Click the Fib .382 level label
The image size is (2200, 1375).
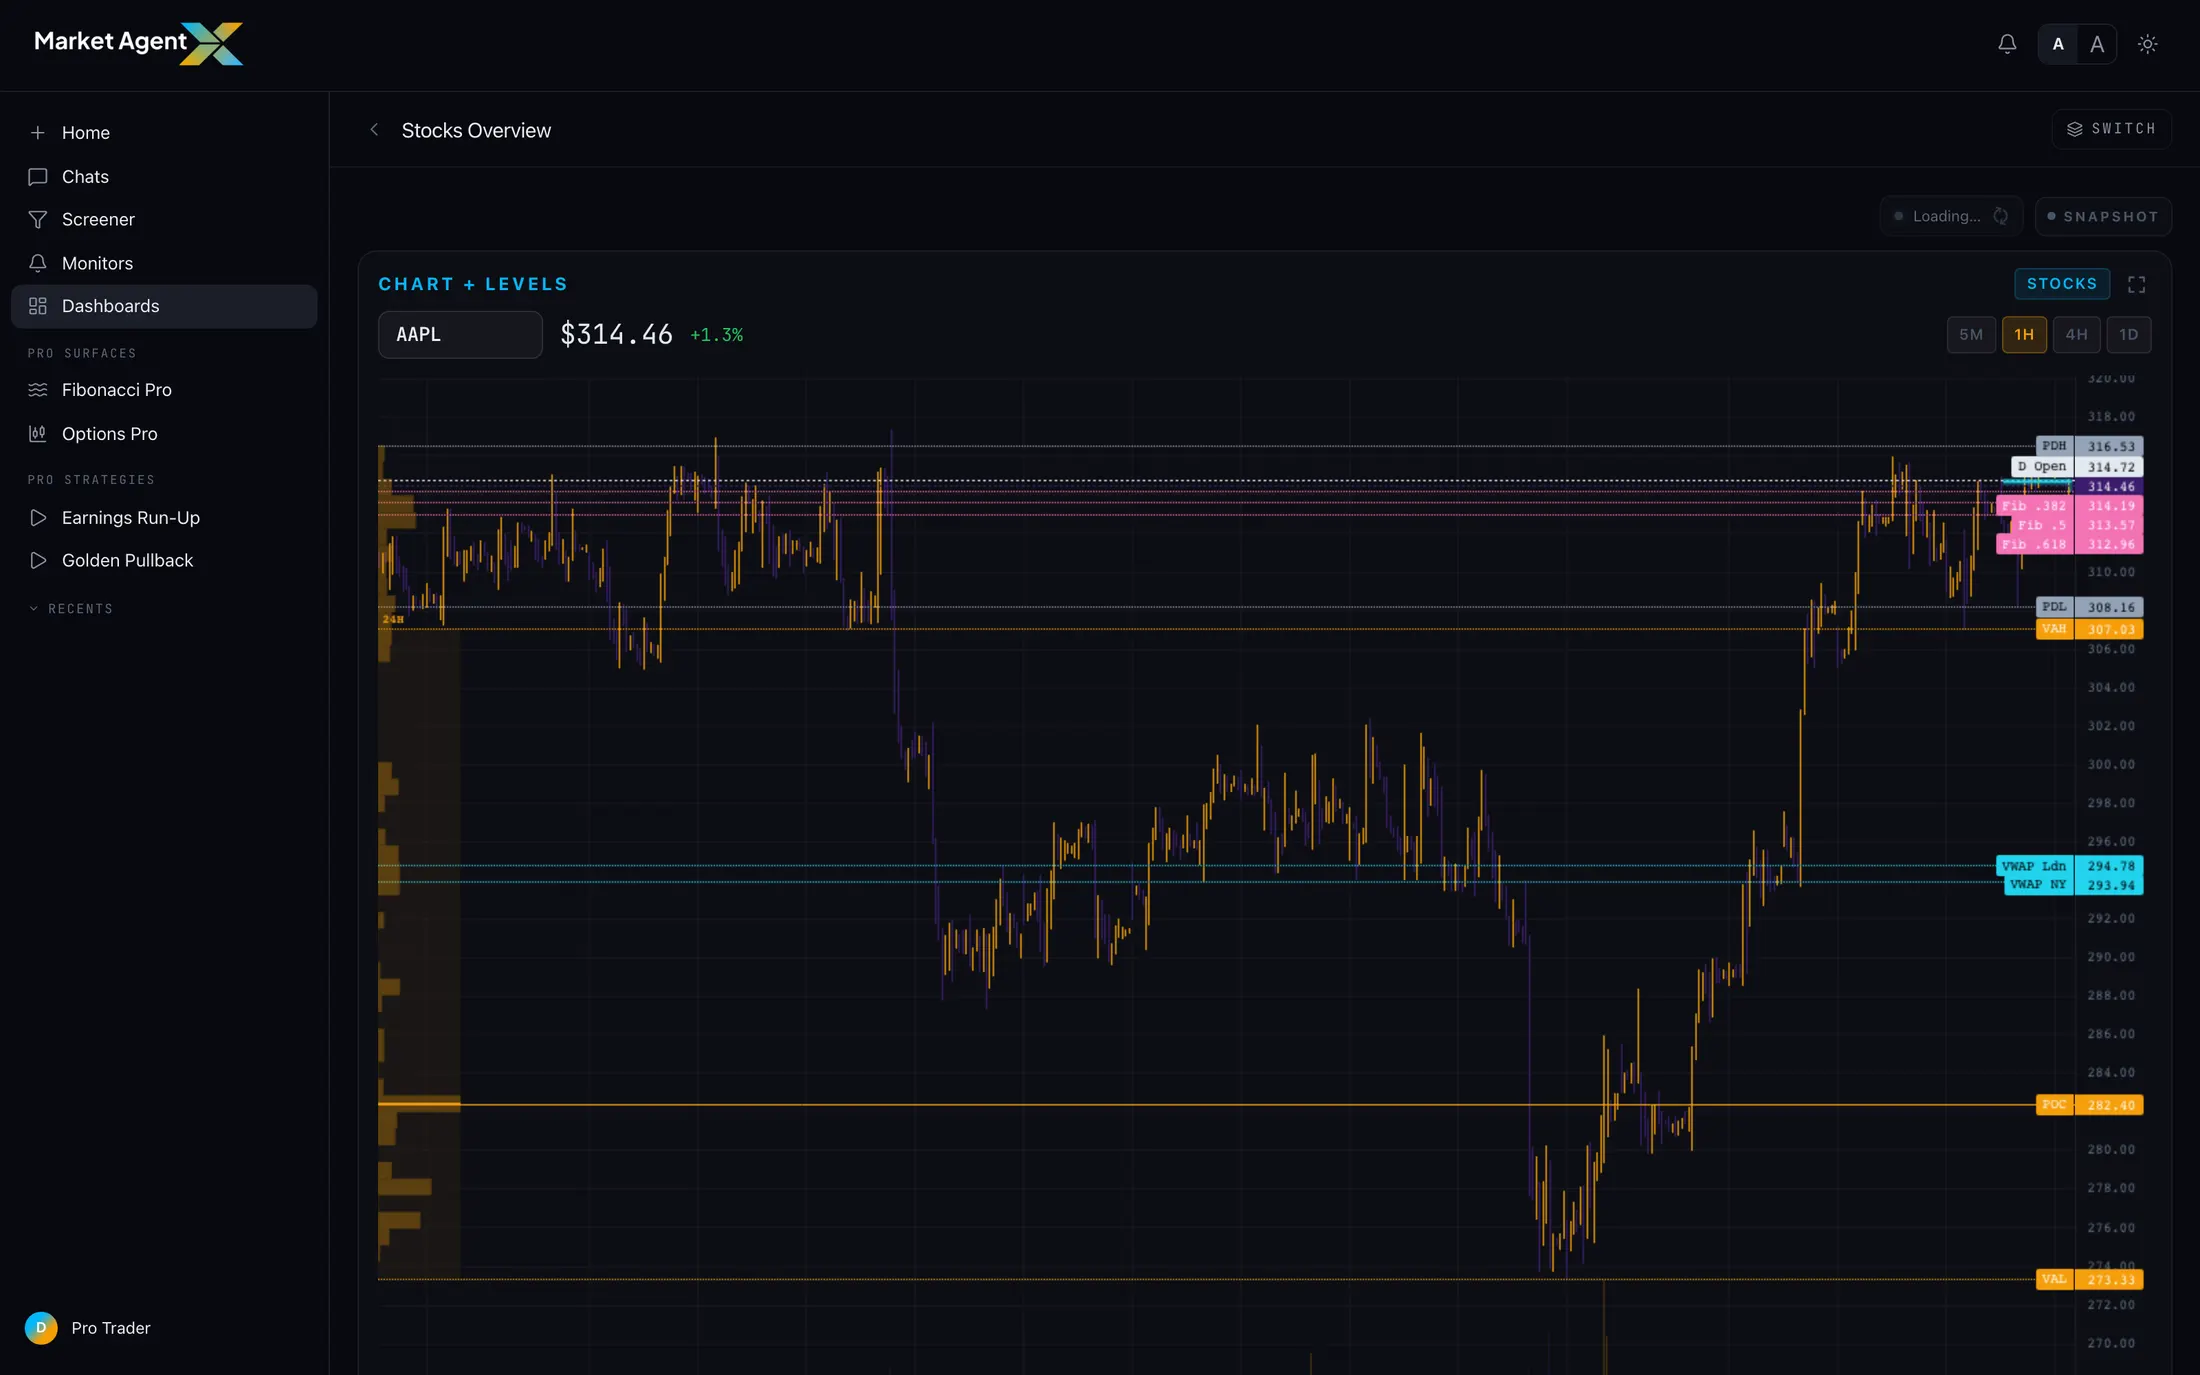pyautogui.click(x=2070, y=506)
